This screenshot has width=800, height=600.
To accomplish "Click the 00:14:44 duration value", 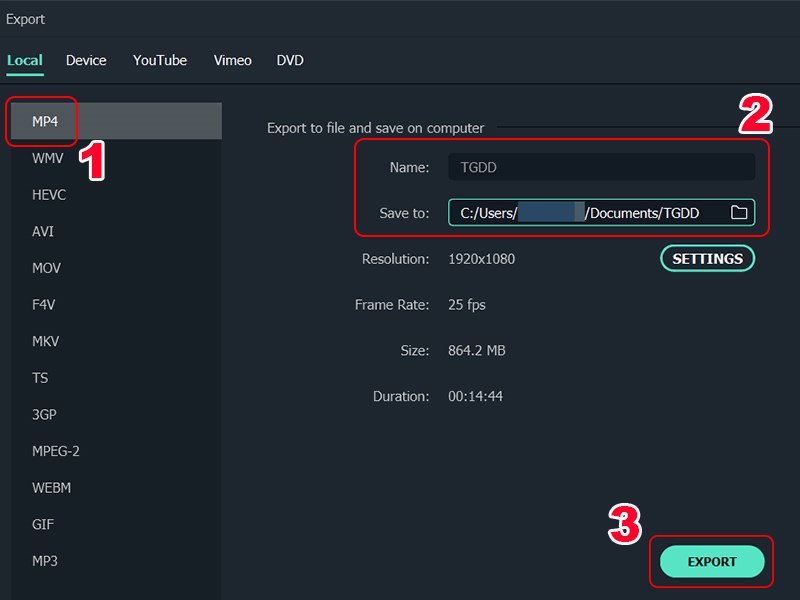I will 475,396.
